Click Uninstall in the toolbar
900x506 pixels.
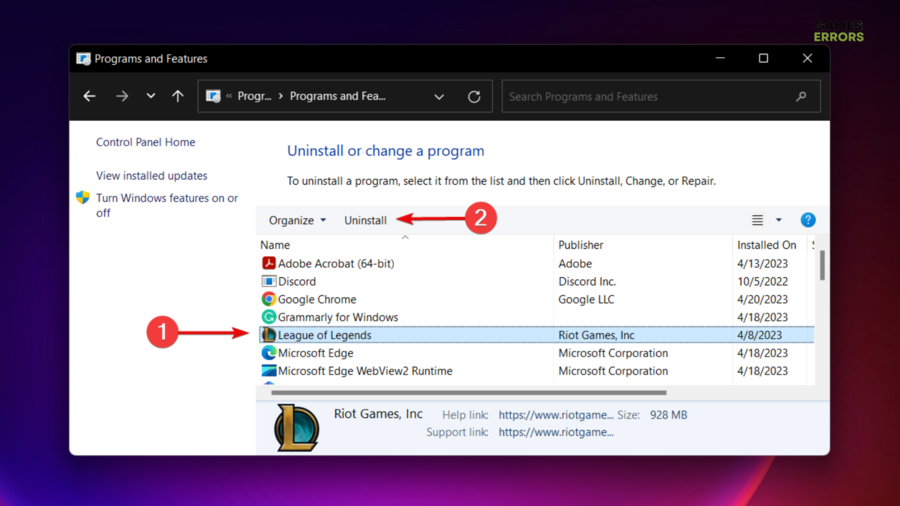365,221
